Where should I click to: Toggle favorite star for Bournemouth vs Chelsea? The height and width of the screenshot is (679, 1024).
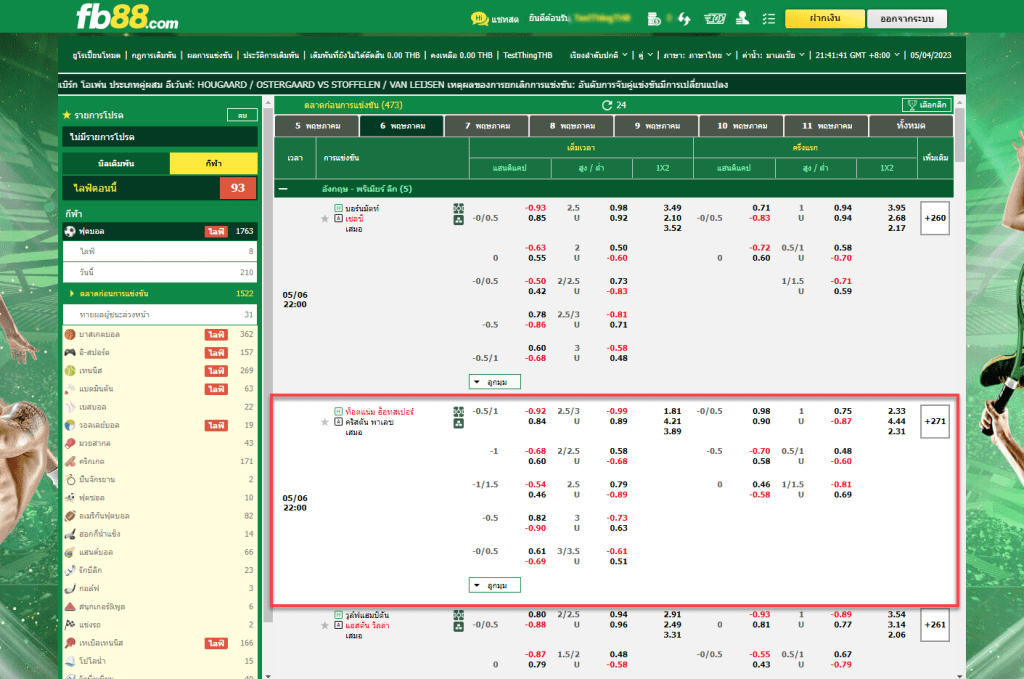pyautogui.click(x=324, y=218)
